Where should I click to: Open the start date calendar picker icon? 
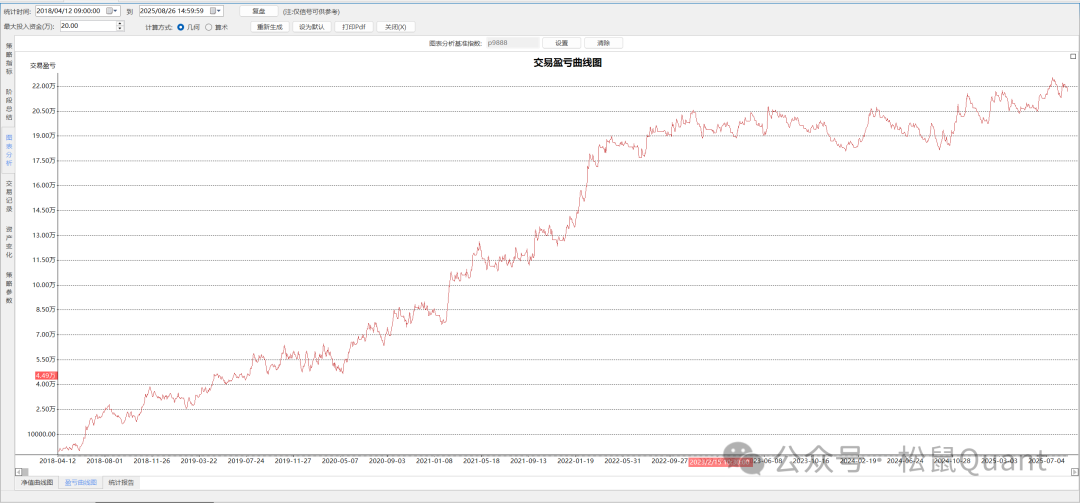point(110,11)
